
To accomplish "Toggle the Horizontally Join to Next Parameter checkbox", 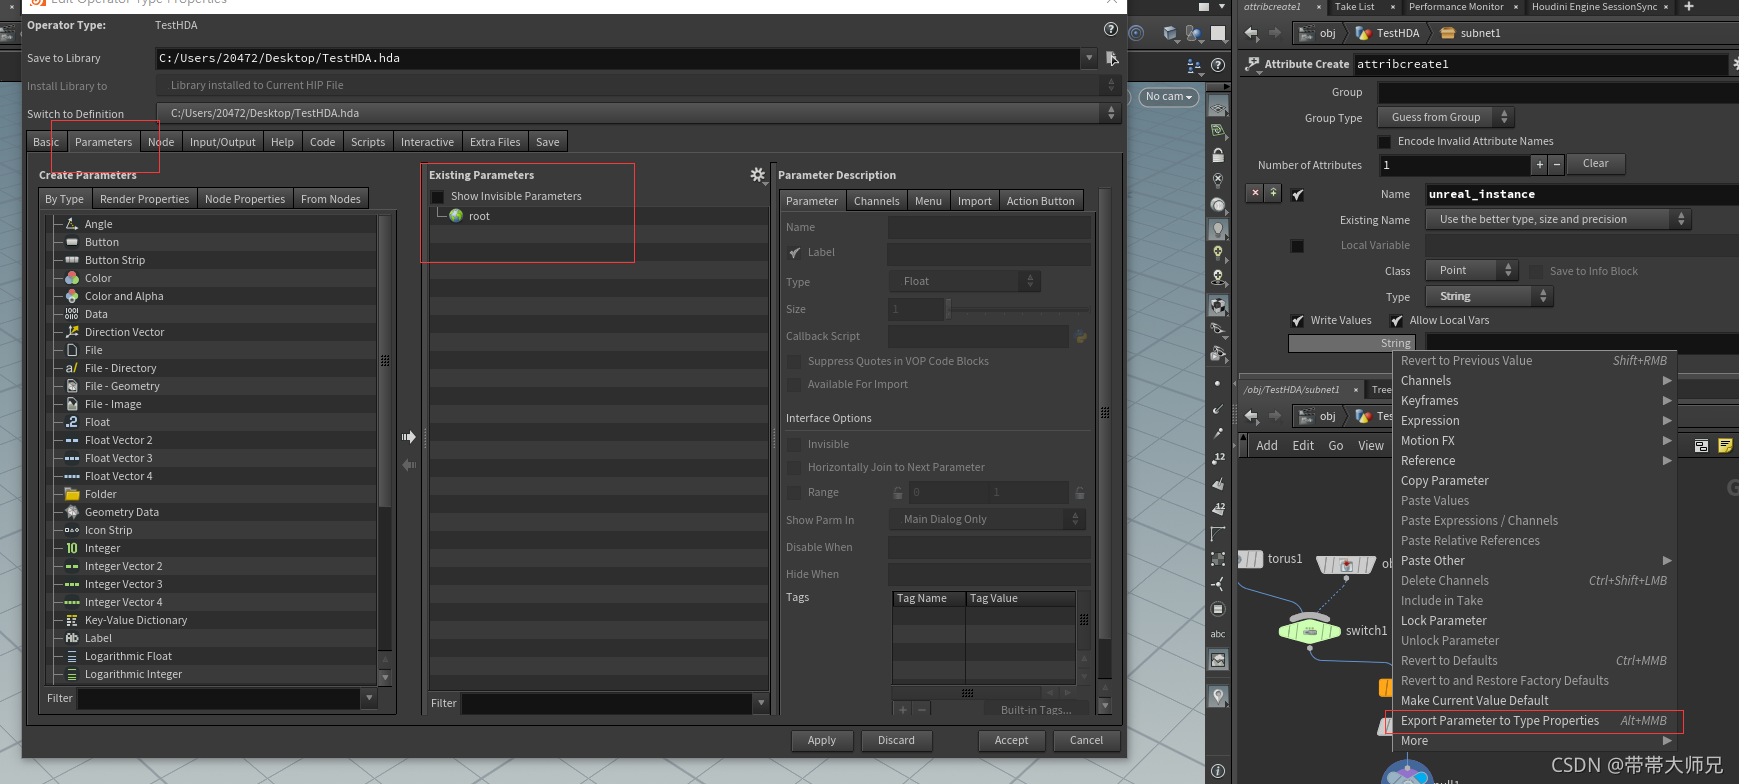I will point(794,468).
